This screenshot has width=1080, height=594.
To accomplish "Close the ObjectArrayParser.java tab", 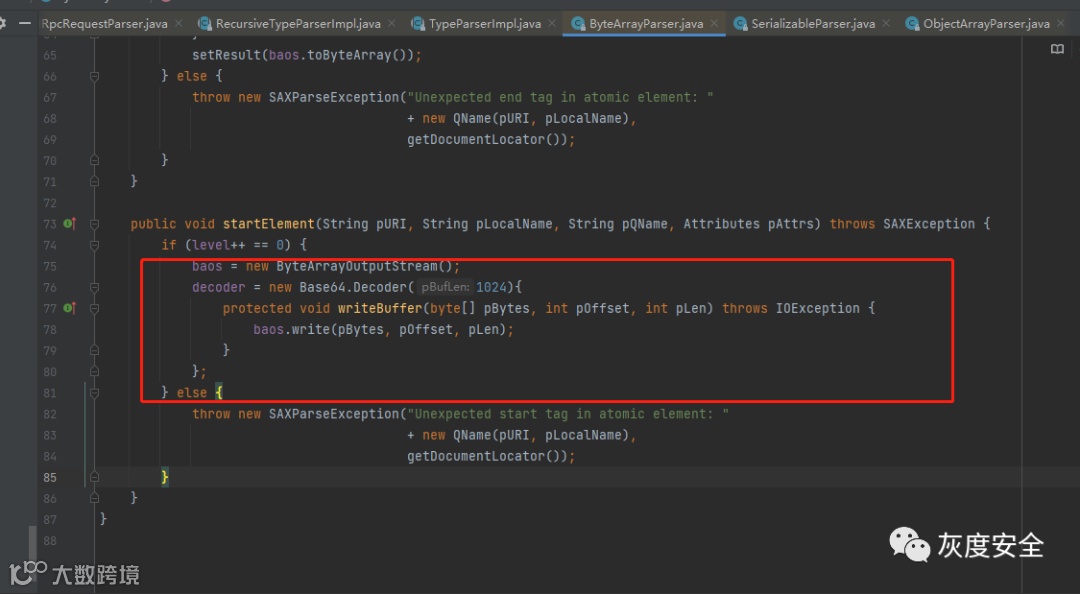I will pyautogui.click(x=1061, y=23).
